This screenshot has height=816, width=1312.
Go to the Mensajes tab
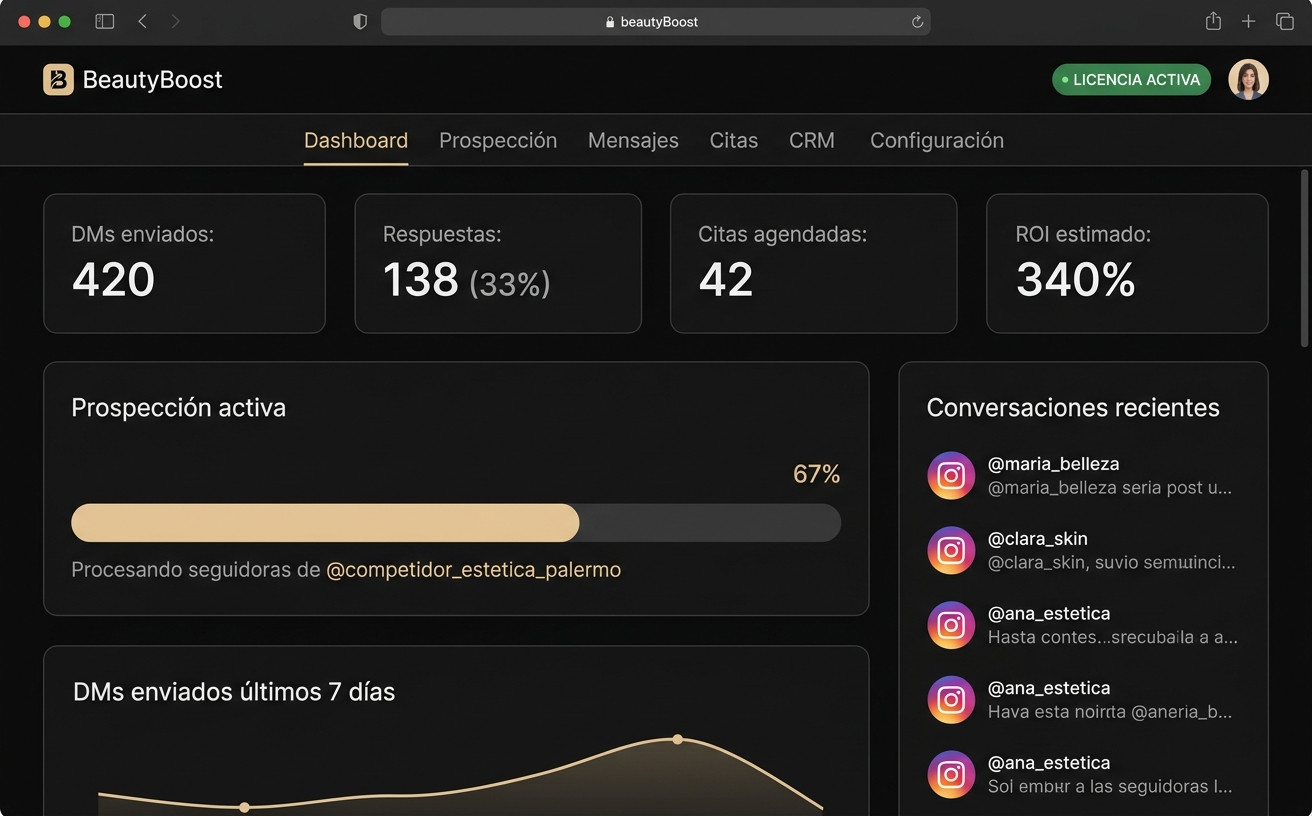[x=633, y=141]
